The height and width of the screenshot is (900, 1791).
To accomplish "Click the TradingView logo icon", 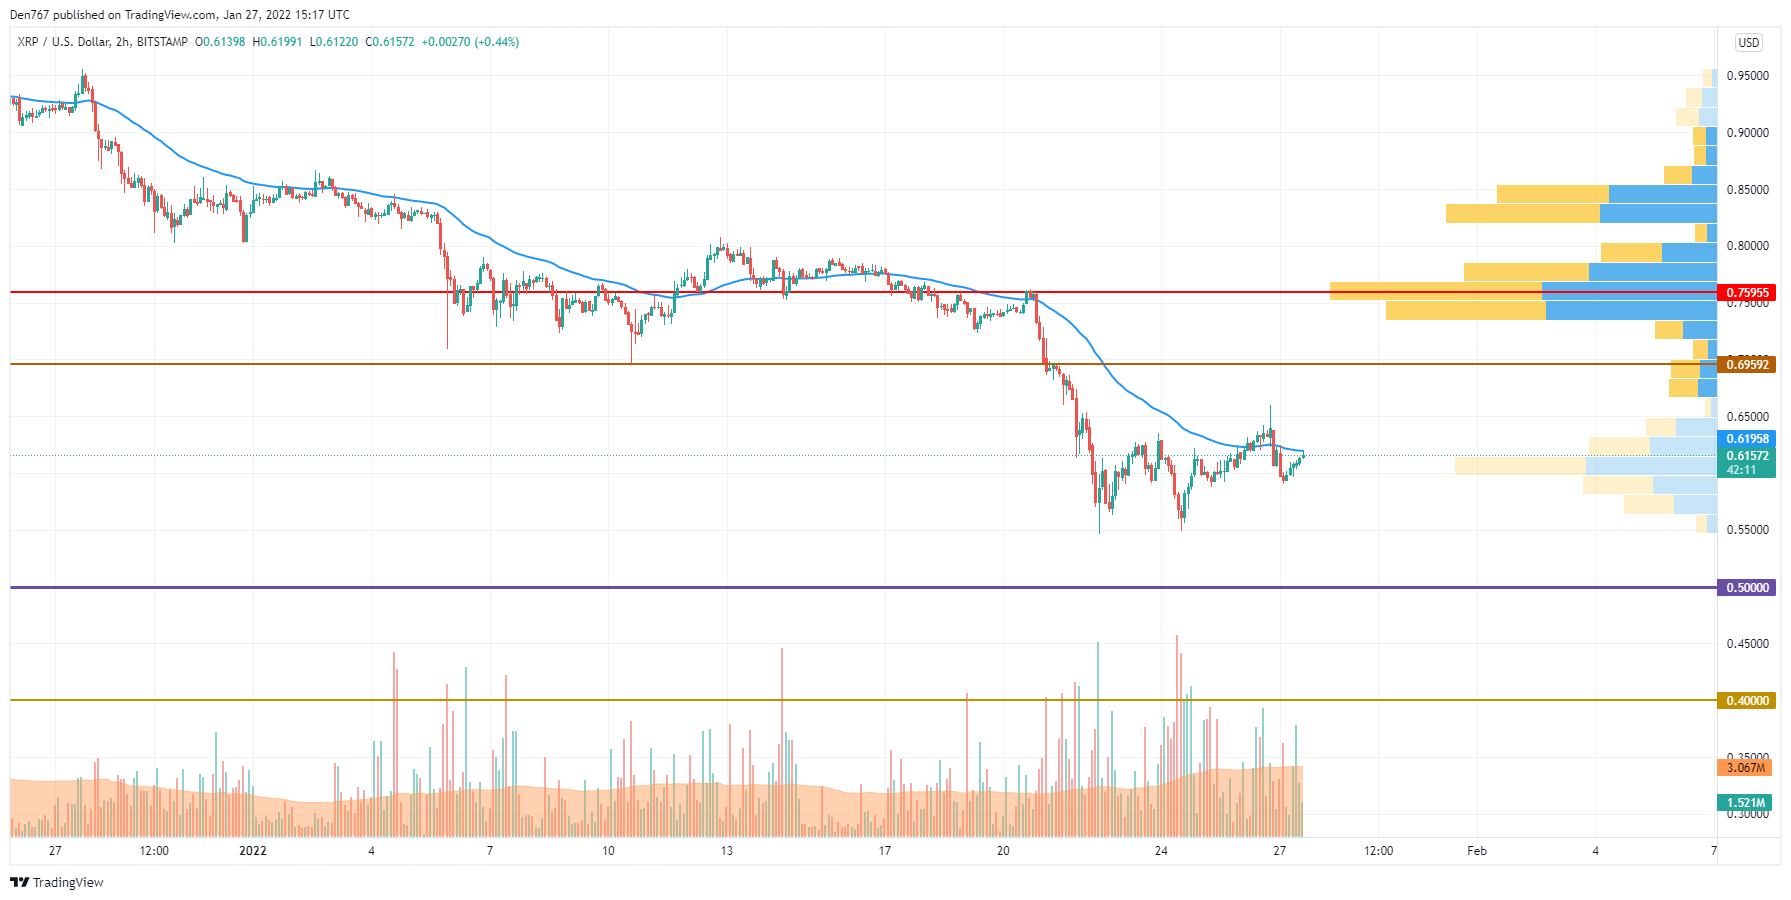I will coord(19,882).
